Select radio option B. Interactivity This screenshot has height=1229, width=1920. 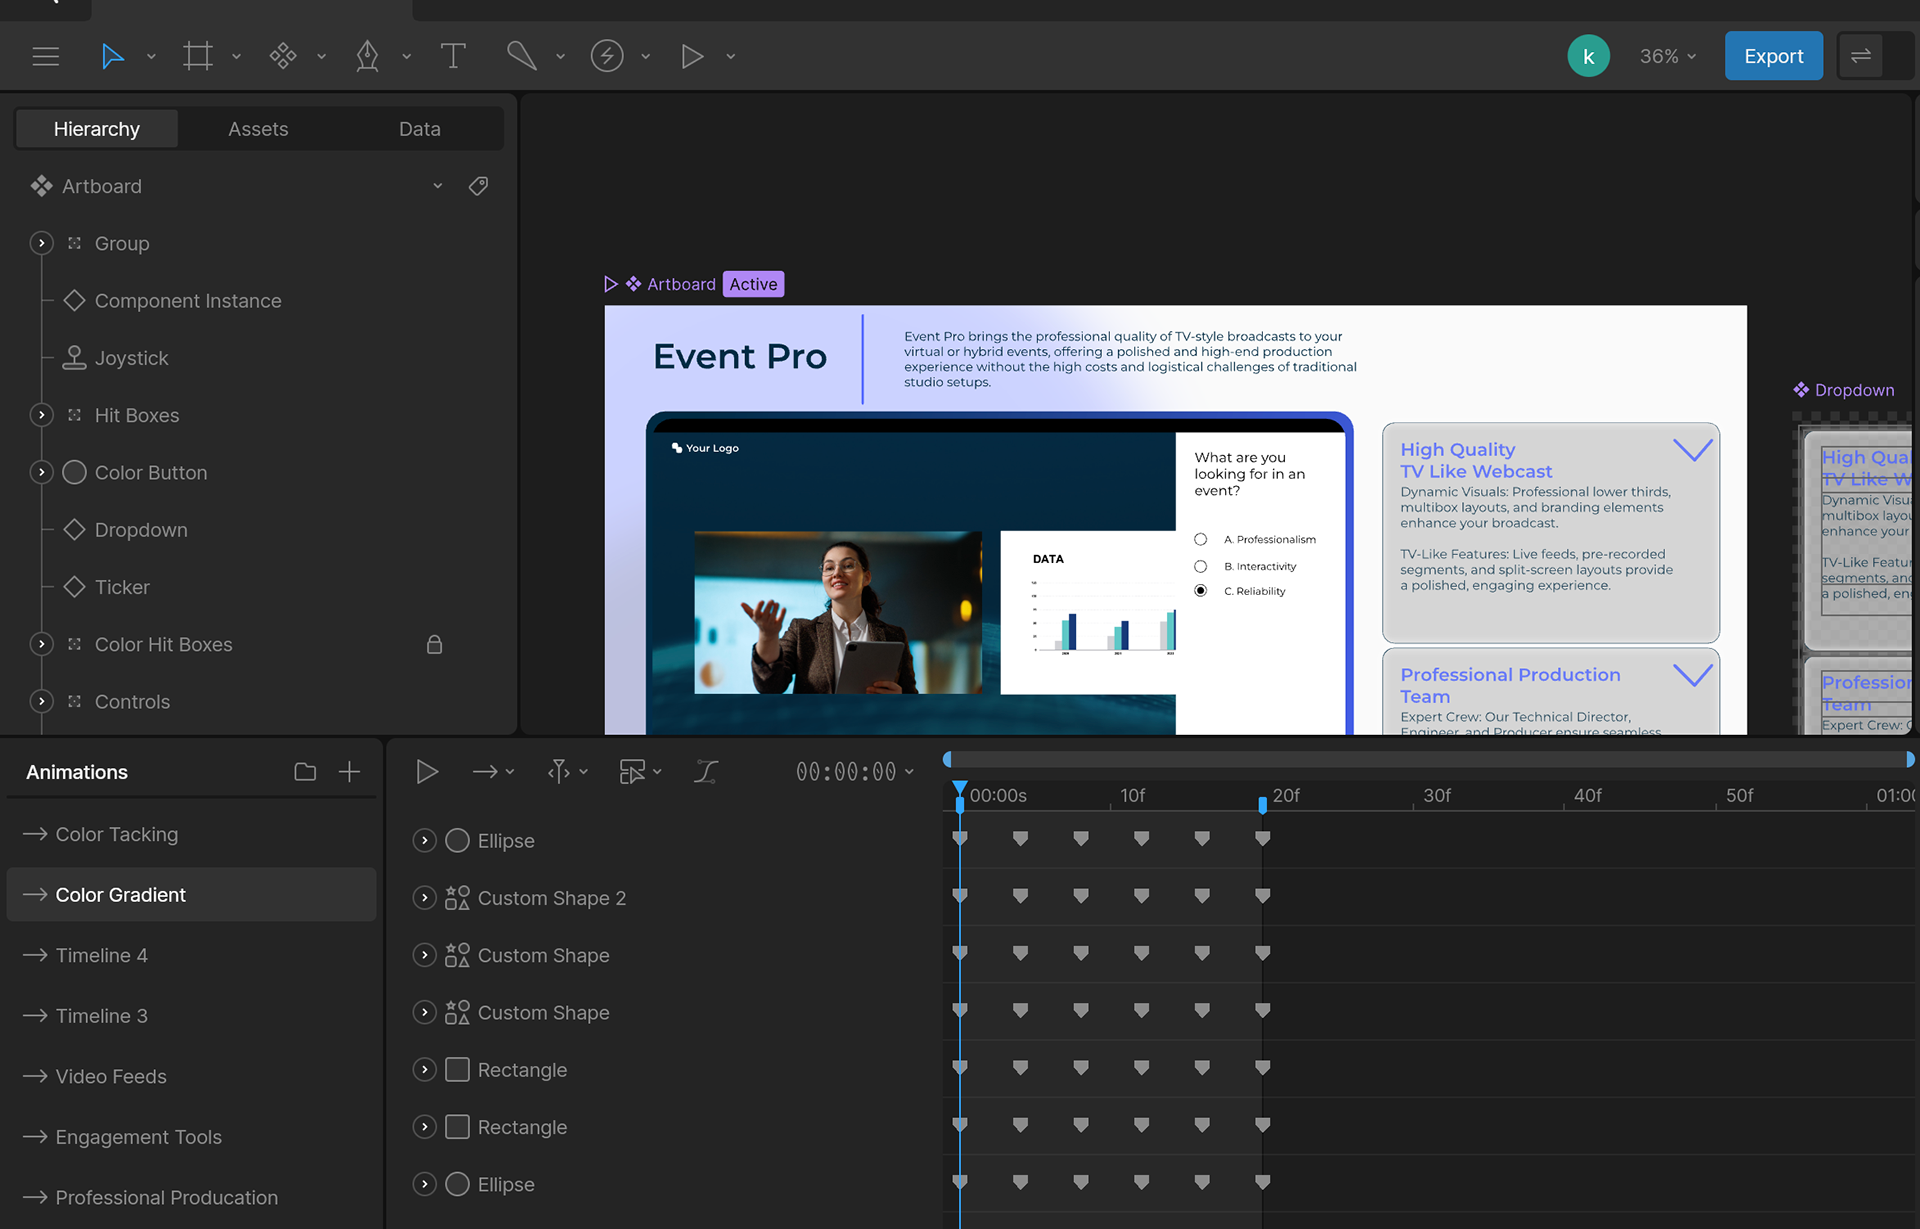(1200, 567)
